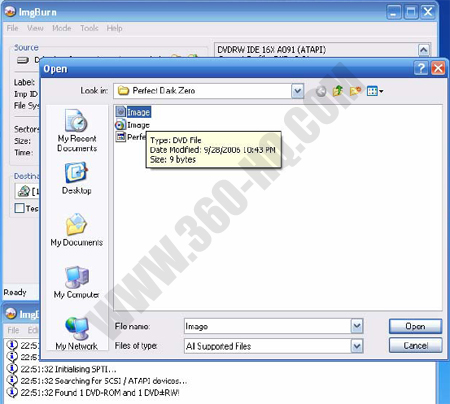This screenshot has height=404, width=450.
Task: Expand the Look in folder dropdown
Action: pyautogui.click(x=297, y=91)
